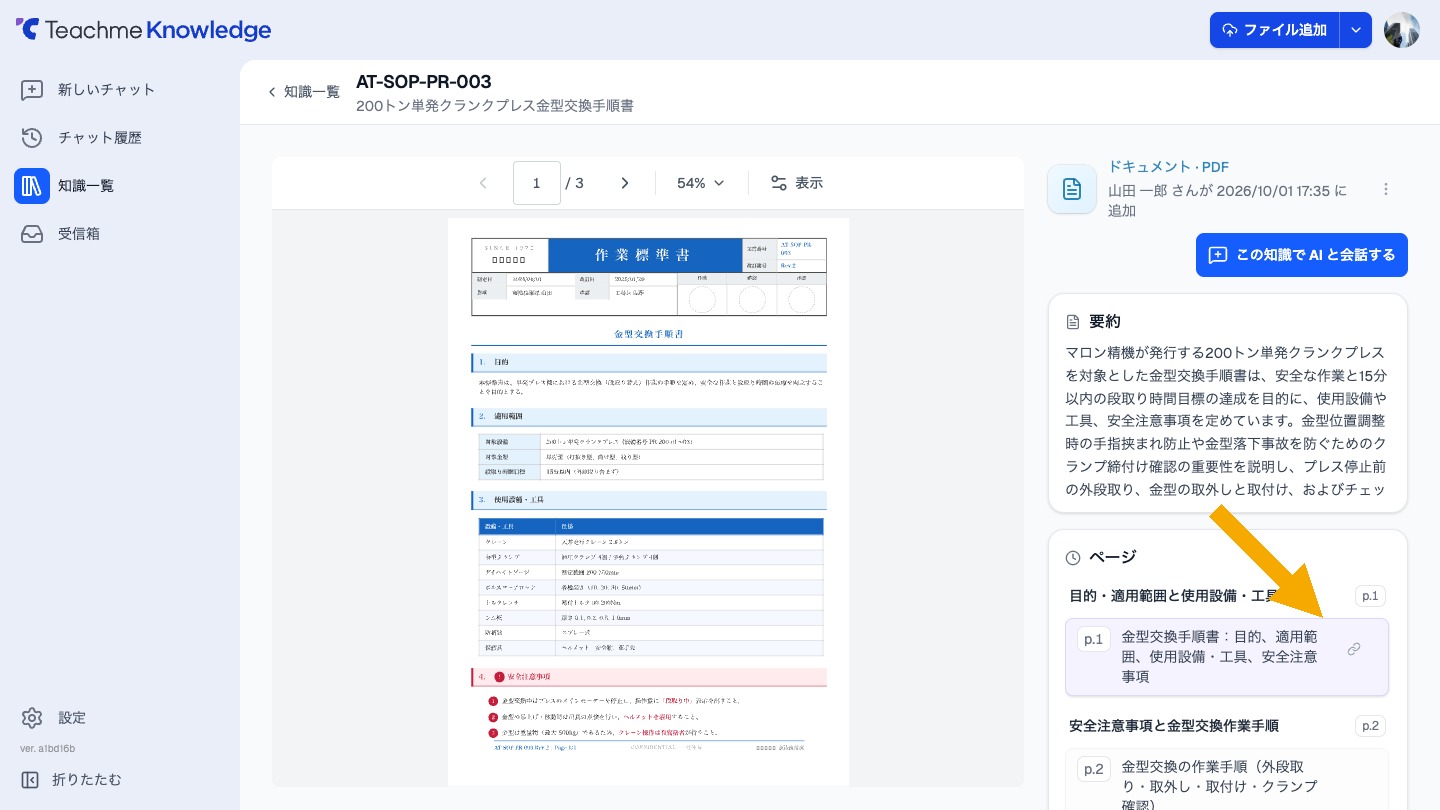1440x810 pixels.
Task: Click the チャット履歴 clock icon
Action: (x=32, y=138)
